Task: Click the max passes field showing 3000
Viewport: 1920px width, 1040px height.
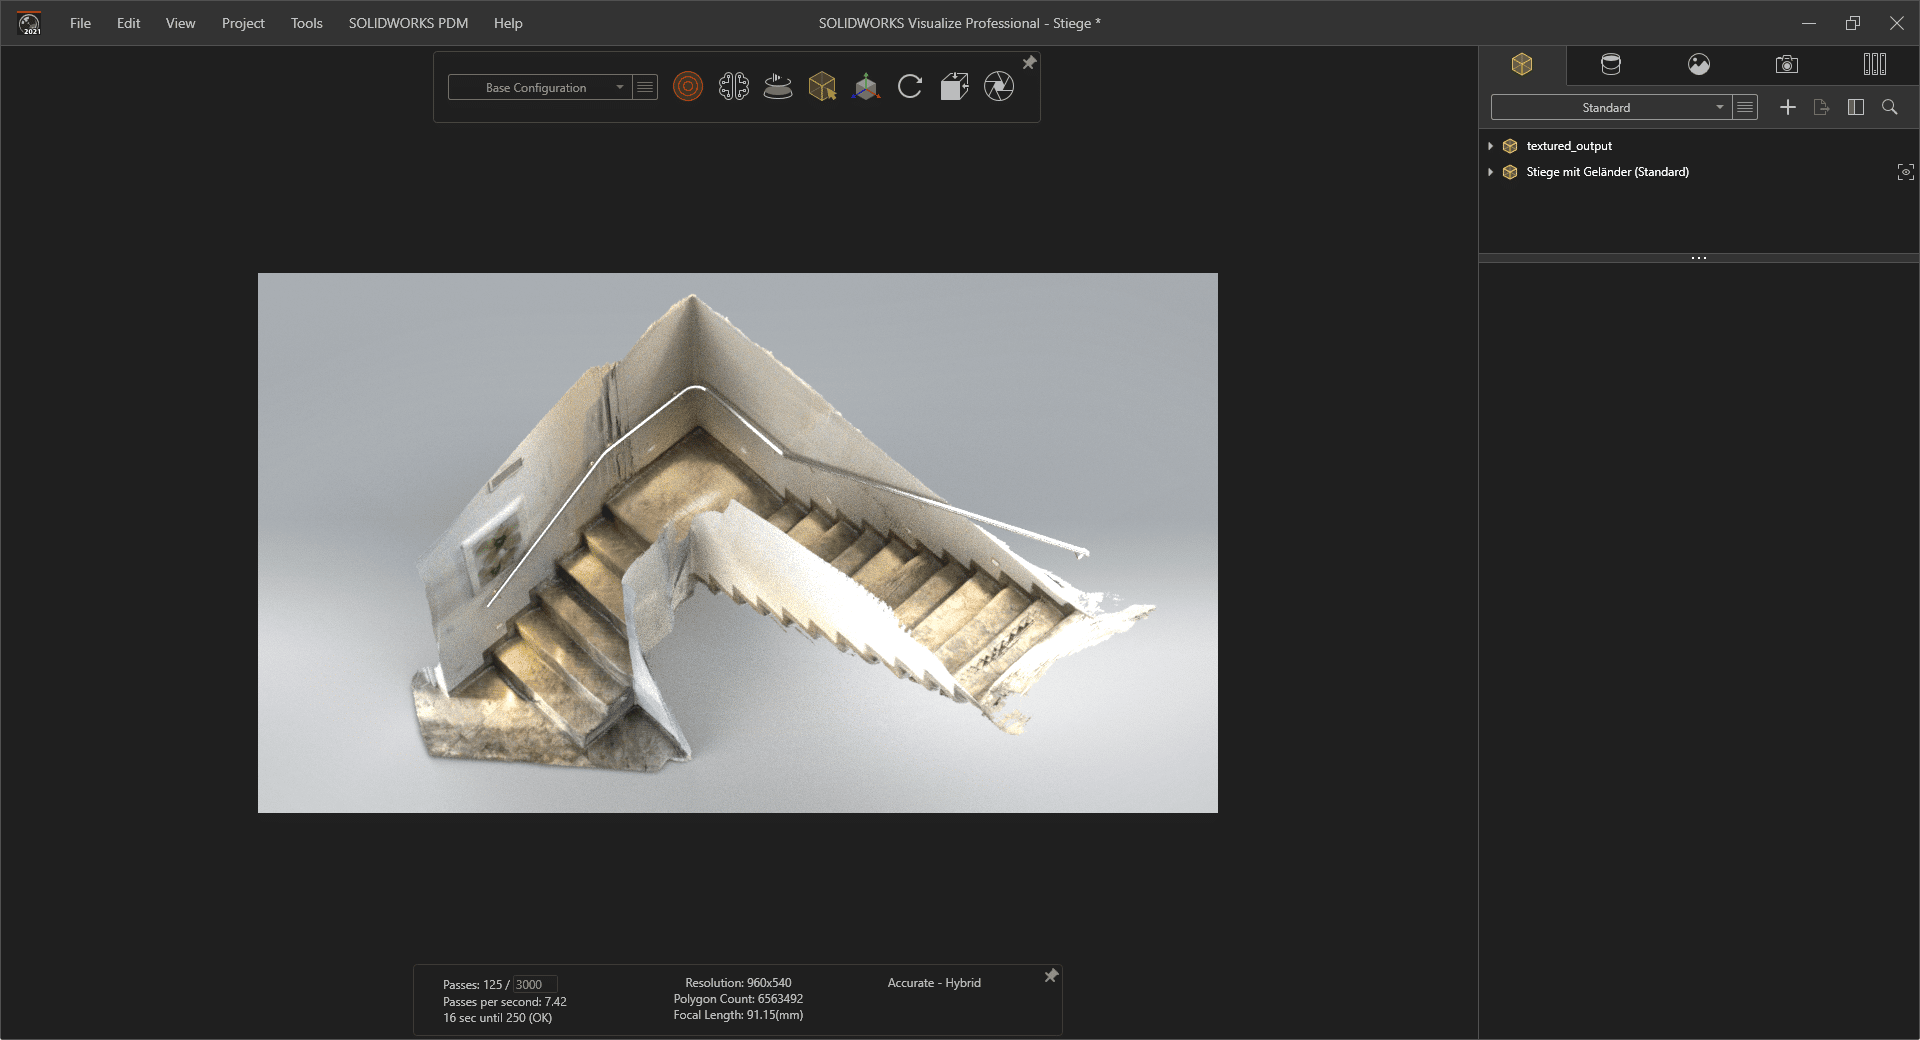Action: 534,985
